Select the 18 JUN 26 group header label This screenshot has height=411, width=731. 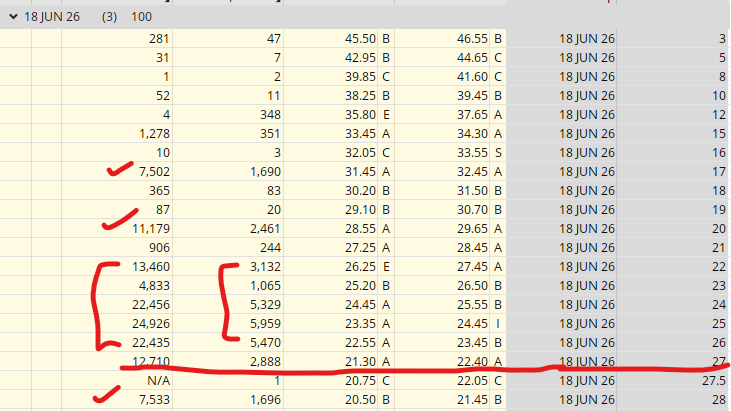[x=52, y=17]
